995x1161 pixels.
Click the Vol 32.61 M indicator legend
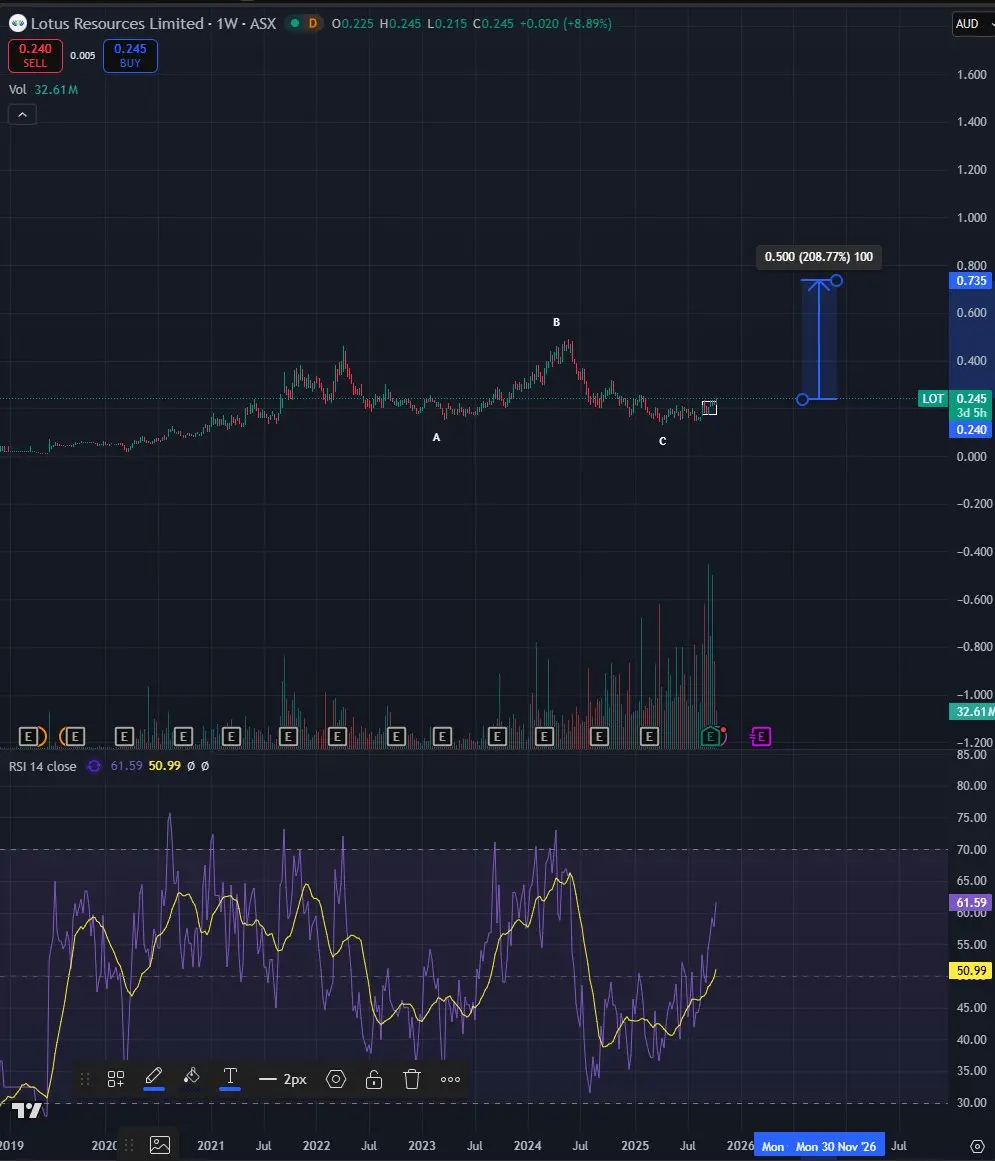pyautogui.click(x=43, y=90)
